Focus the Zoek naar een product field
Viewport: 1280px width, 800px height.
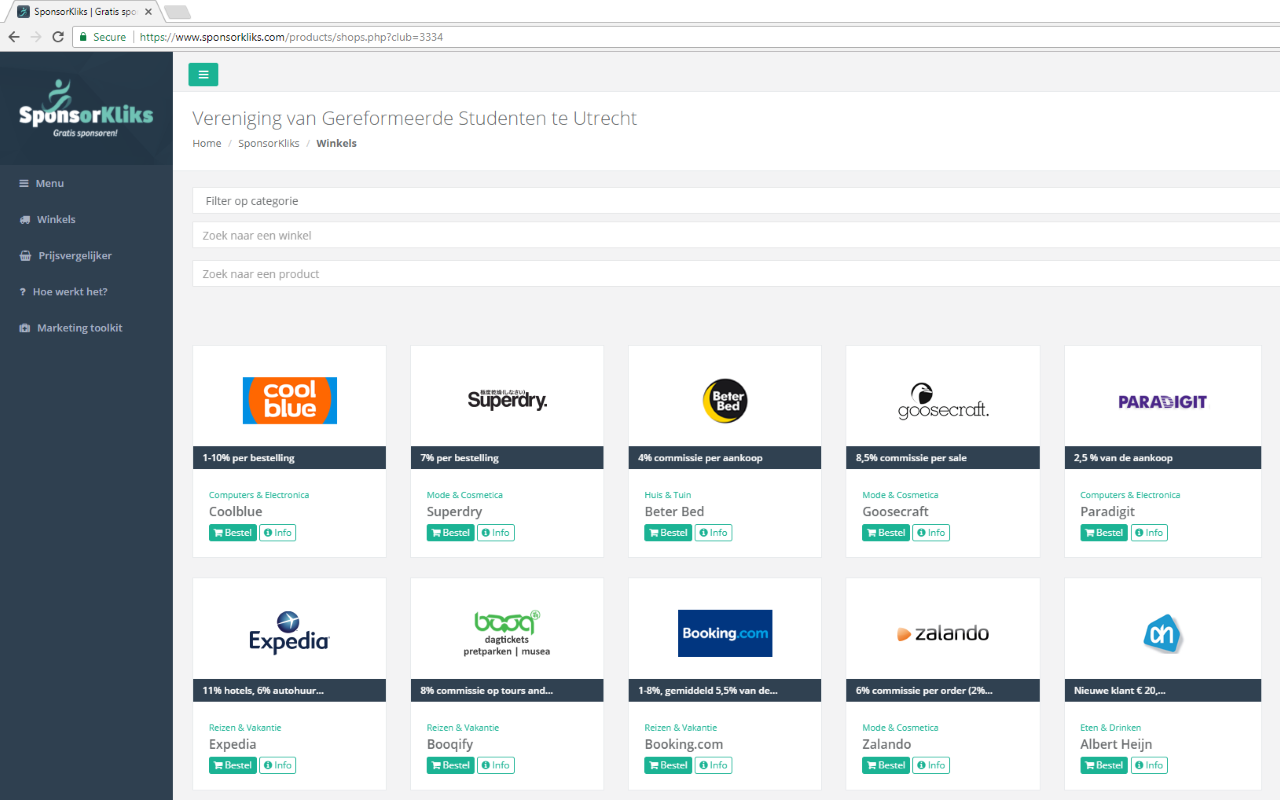point(736,274)
